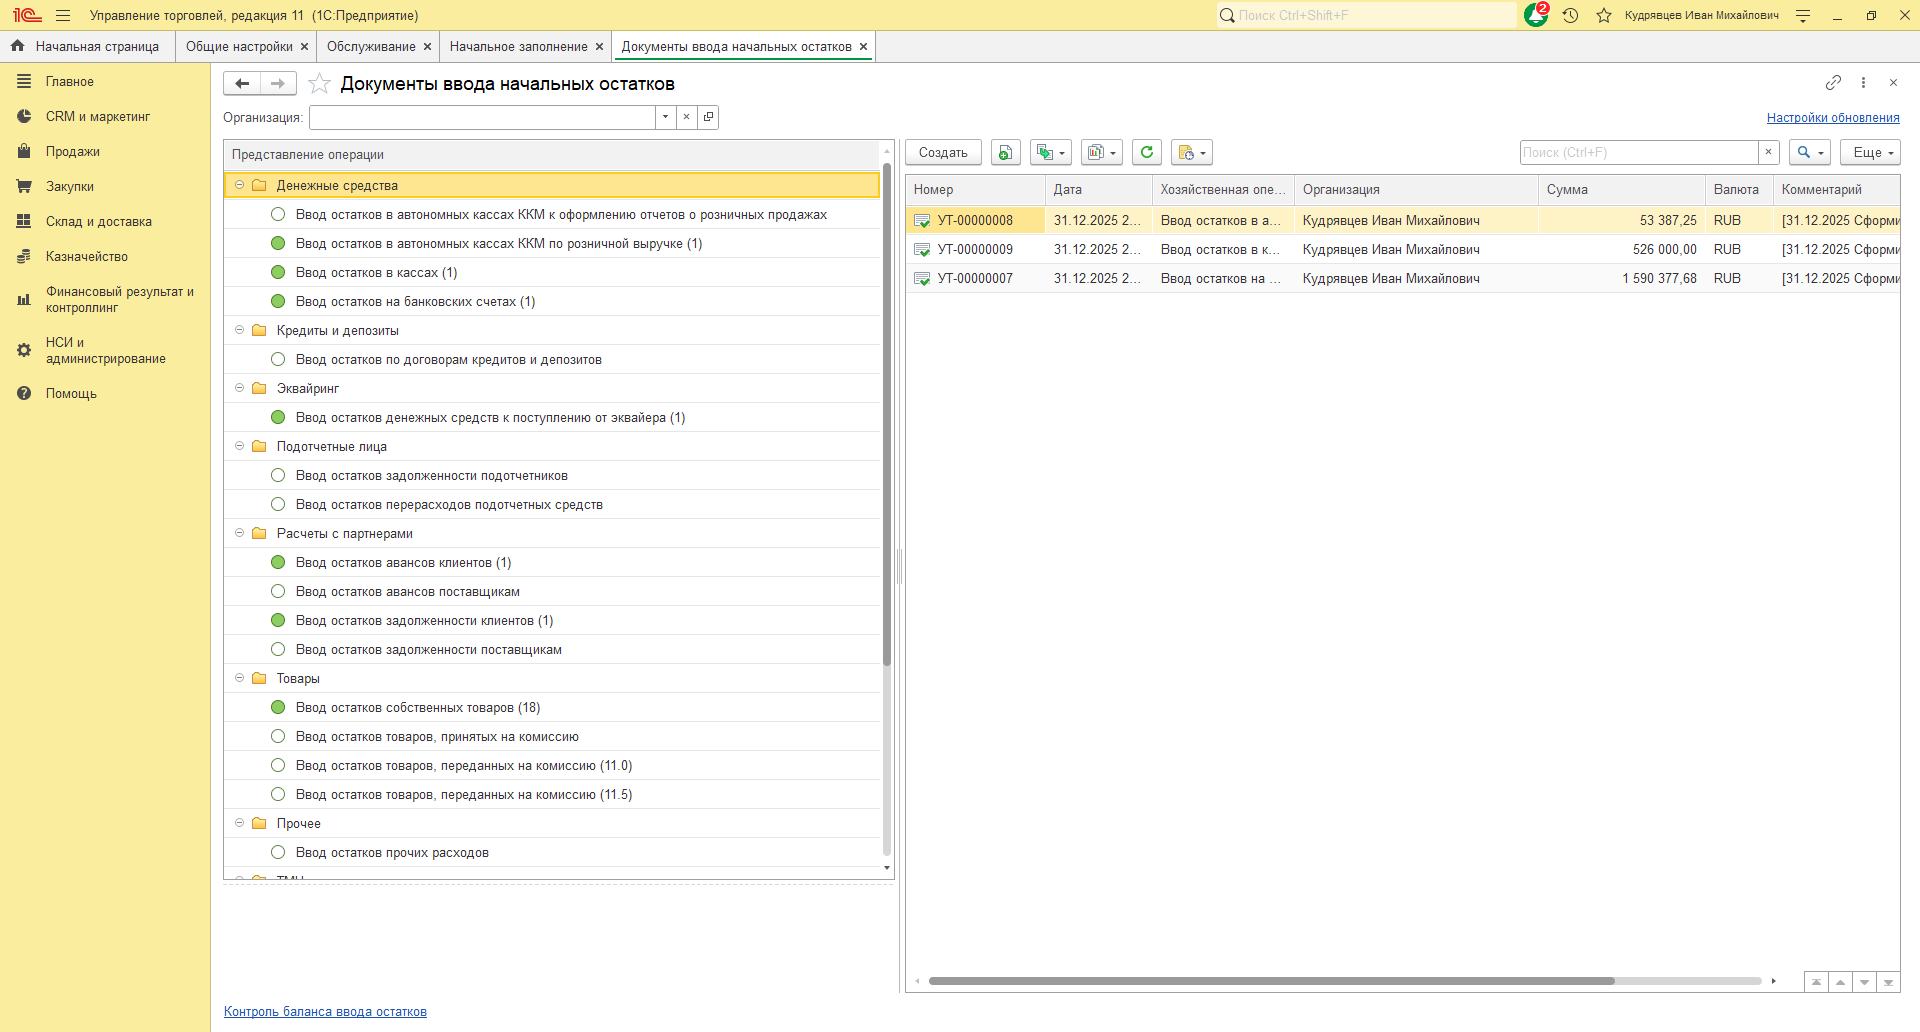Add page to favorites with title star
The image size is (1920, 1032).
coord(319,84)
